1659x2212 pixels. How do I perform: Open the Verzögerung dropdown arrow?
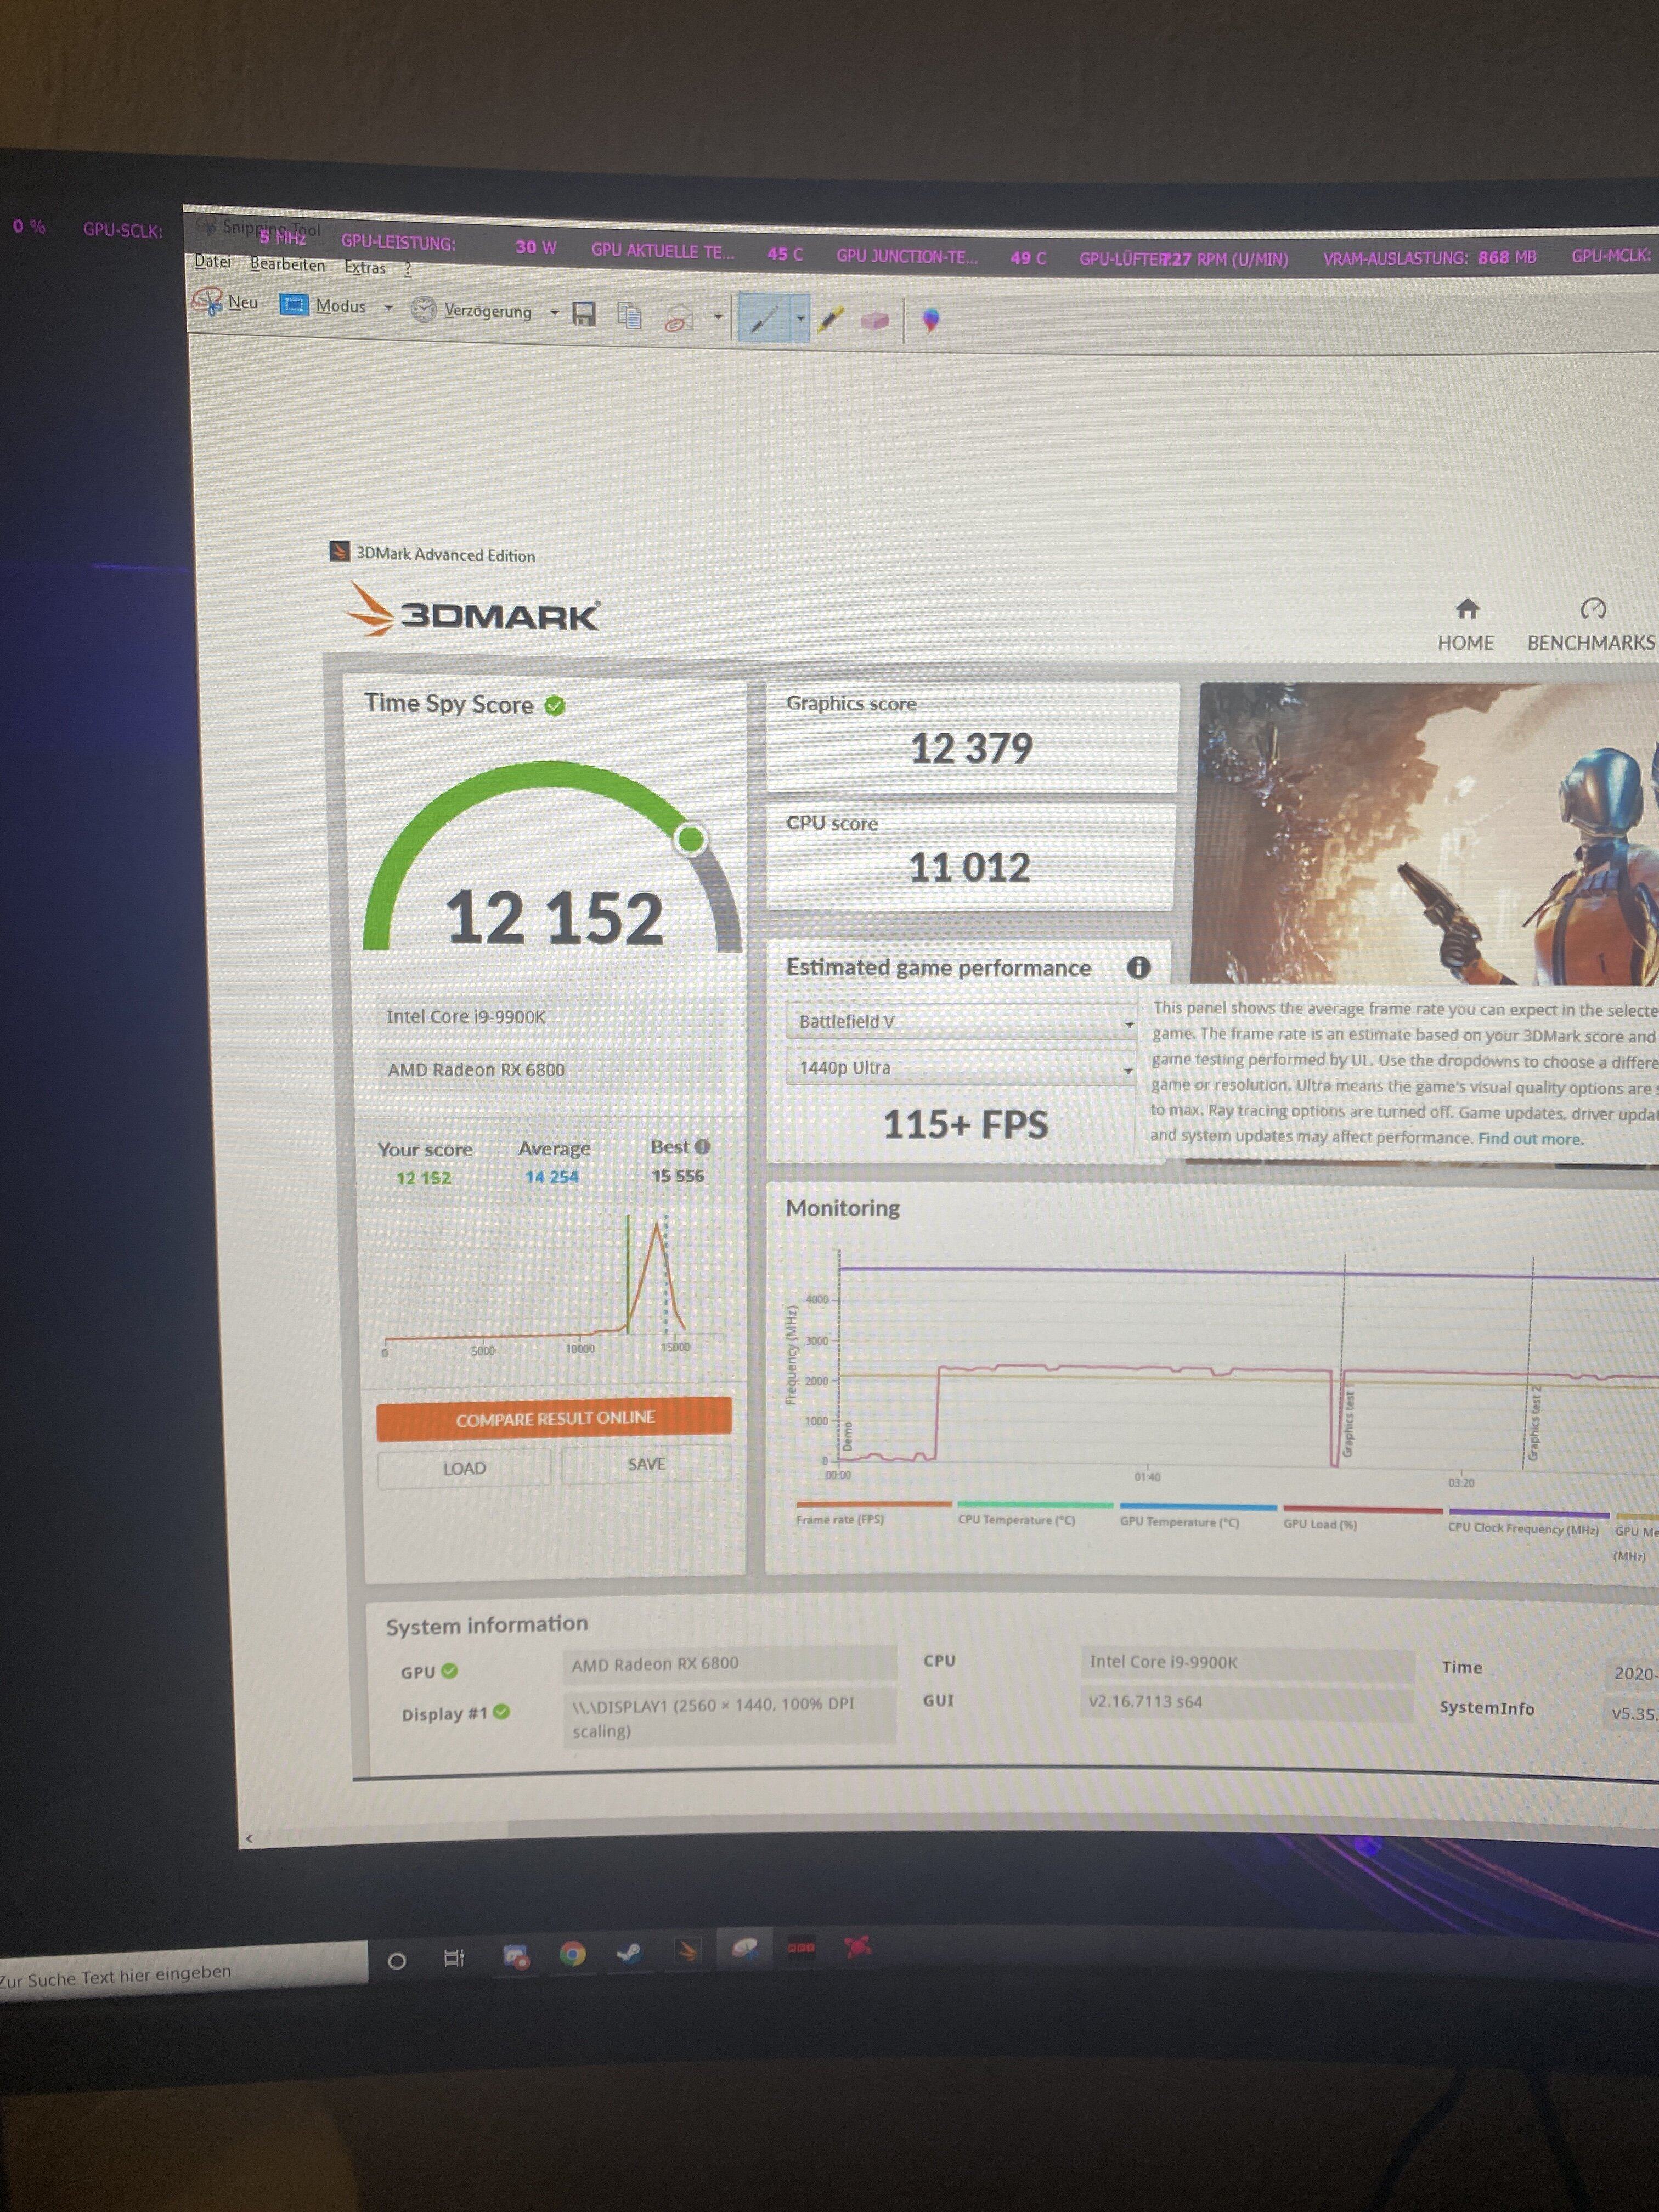coord(554,313)
